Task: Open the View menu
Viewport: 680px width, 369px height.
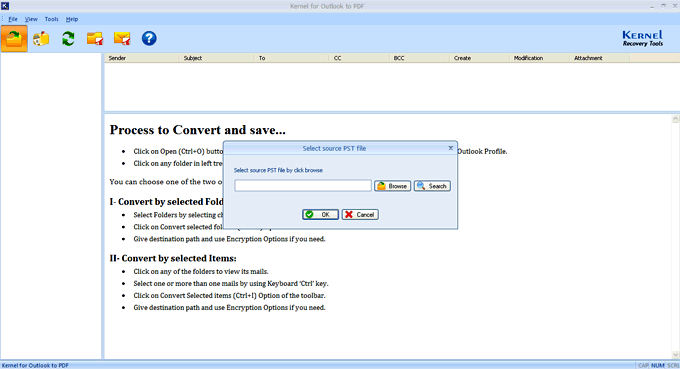Action: click(x=31, y=19)
